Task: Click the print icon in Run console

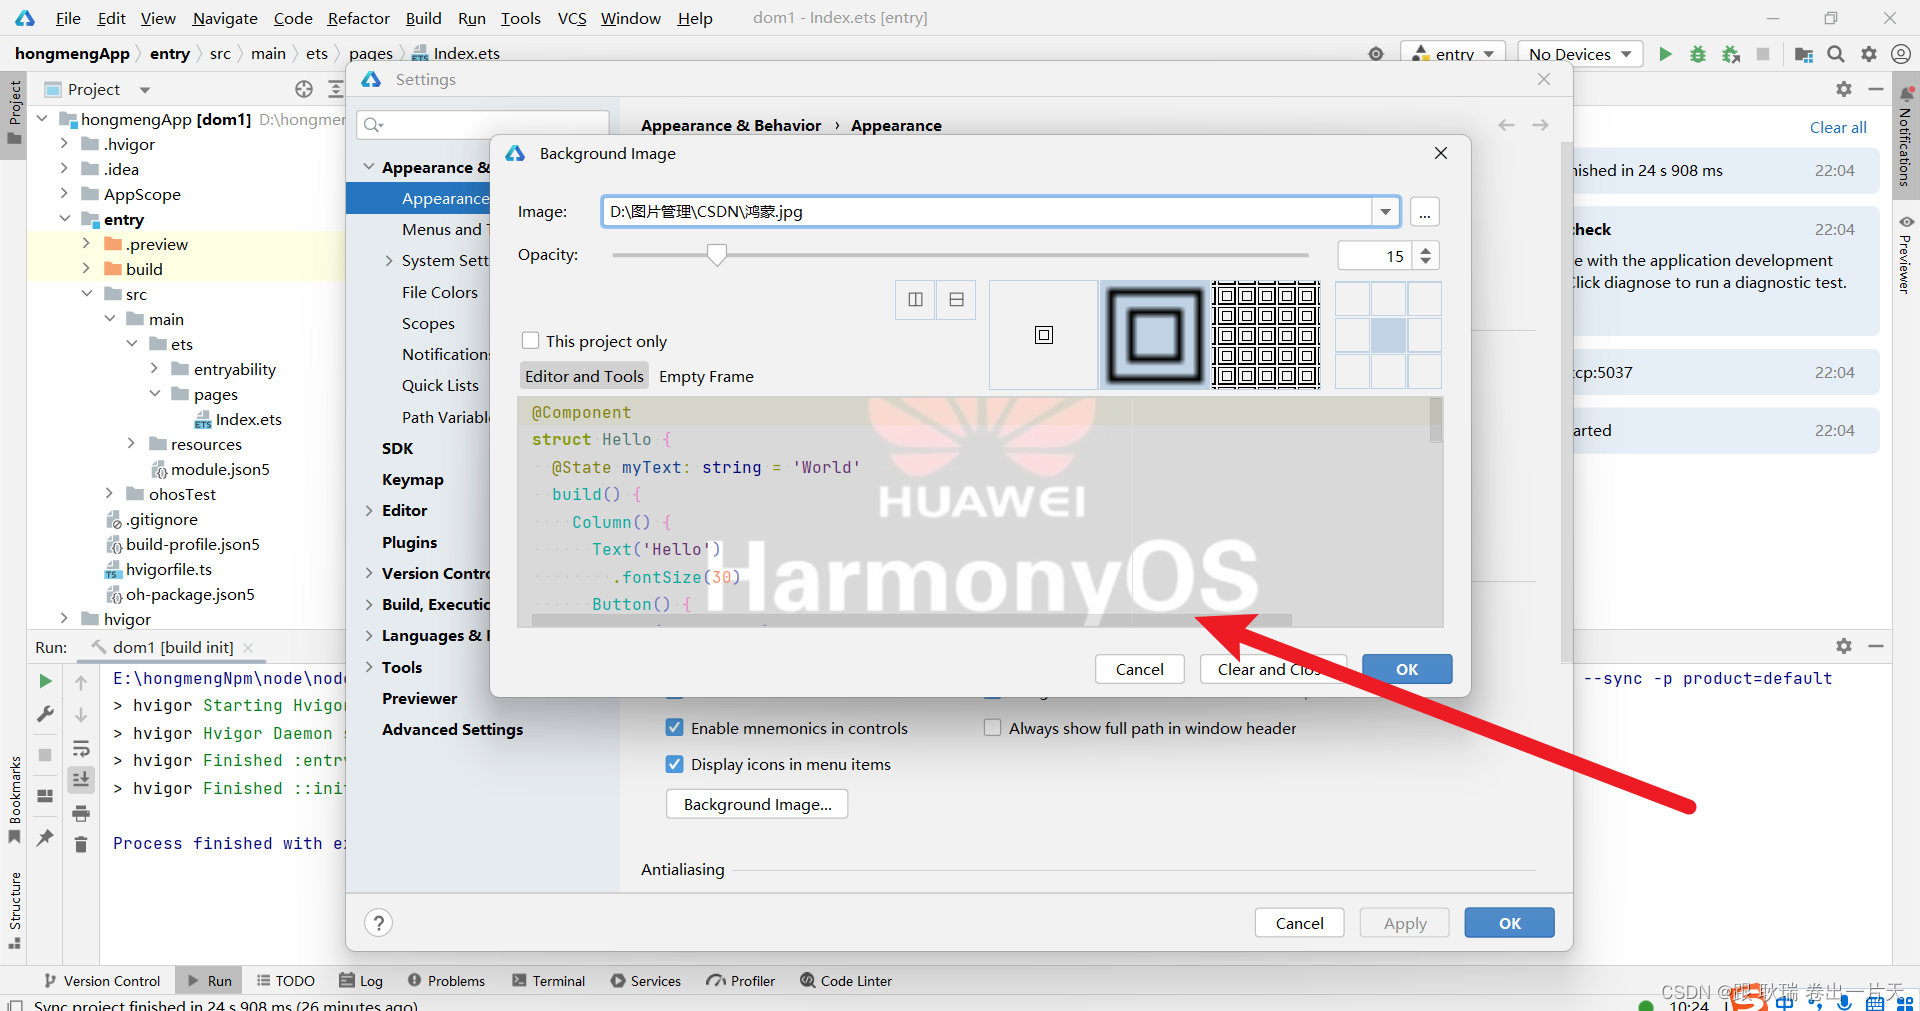Action: [x=81, y=813]
